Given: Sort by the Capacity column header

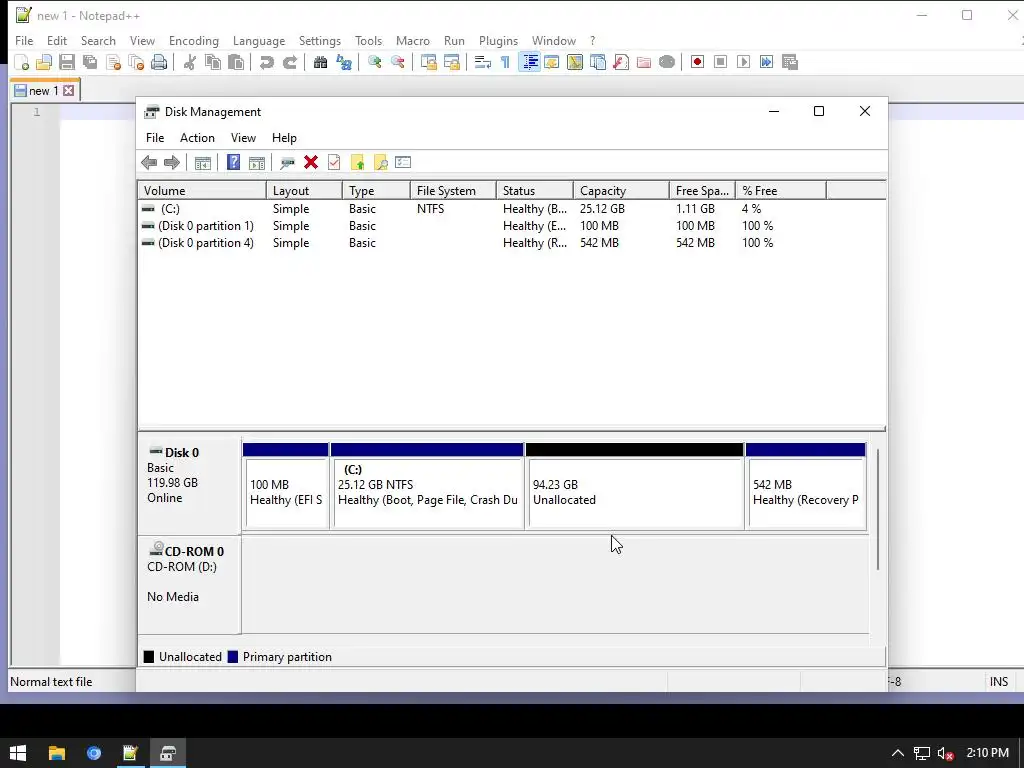Looking at the screenshot, I should tap(621, 191).
